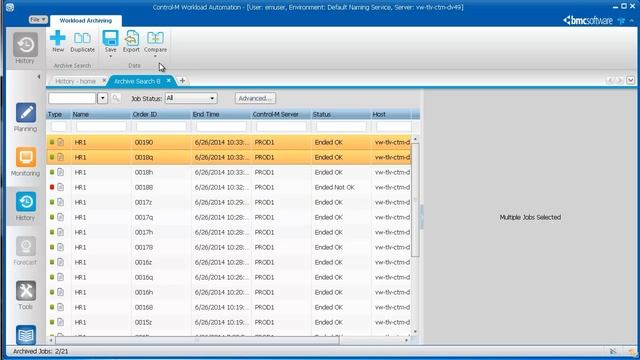Sort by the Status column header
This screenshot has height=360, width=640.
click(x=341, y=114)
